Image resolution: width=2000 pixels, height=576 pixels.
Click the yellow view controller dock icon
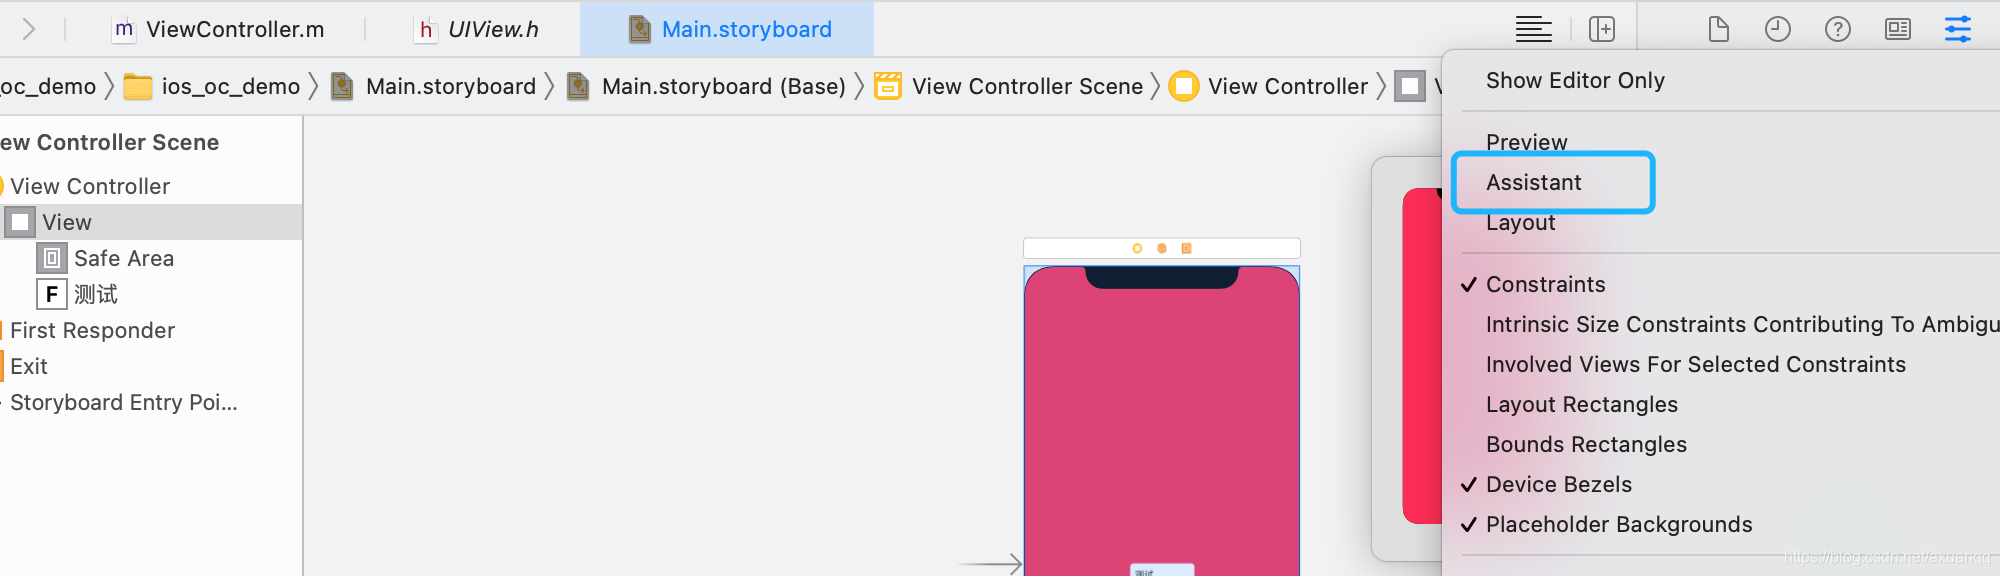pyautogui.click(x=1137, y=248)
